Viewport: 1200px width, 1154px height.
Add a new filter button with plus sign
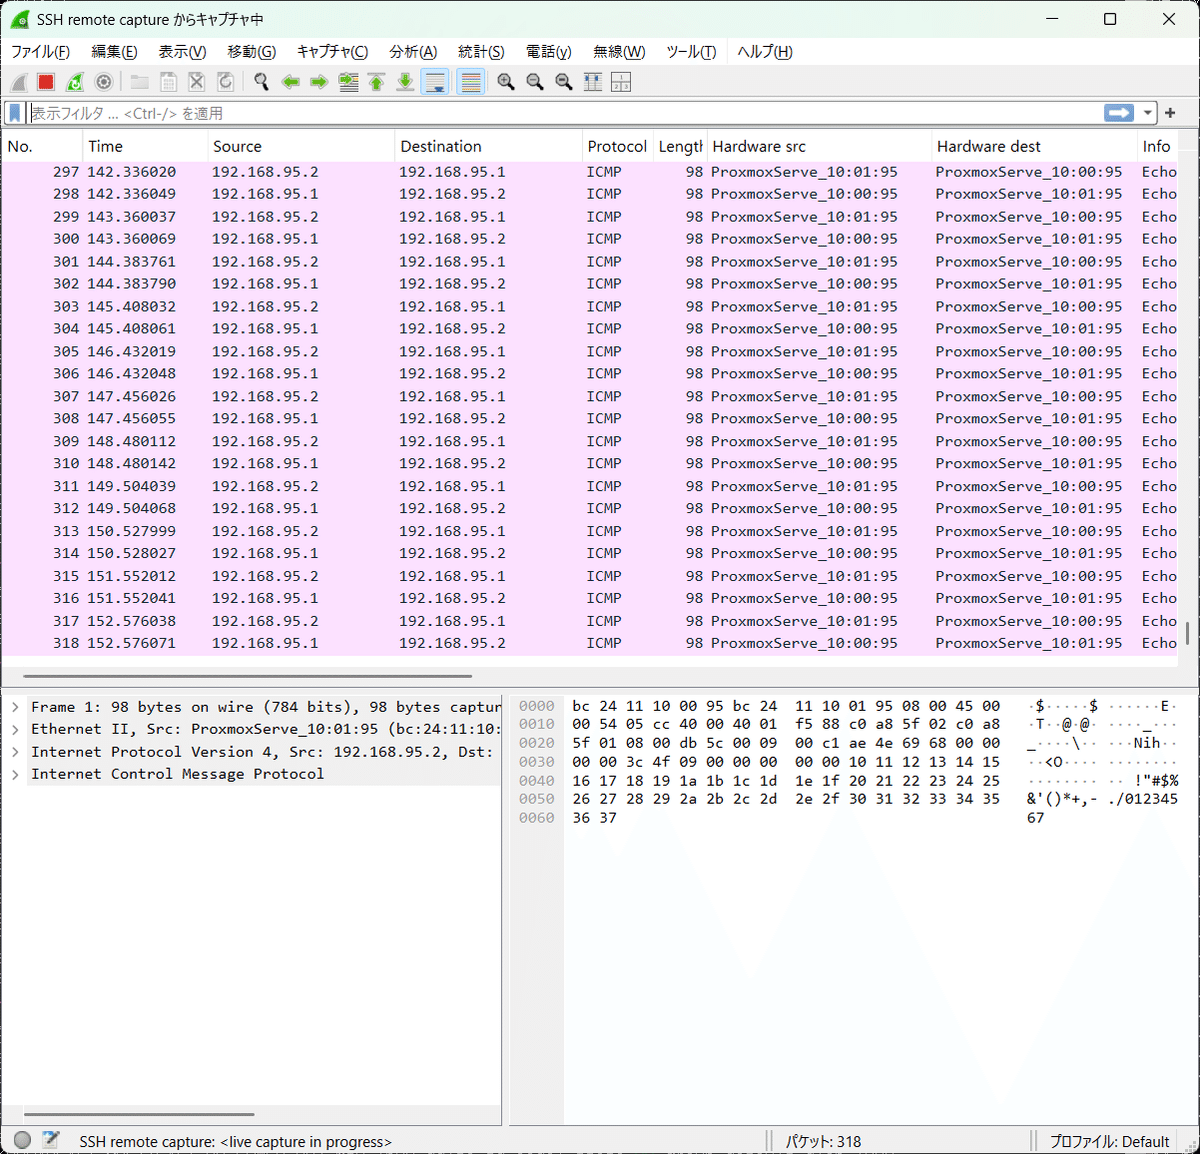1169,113
